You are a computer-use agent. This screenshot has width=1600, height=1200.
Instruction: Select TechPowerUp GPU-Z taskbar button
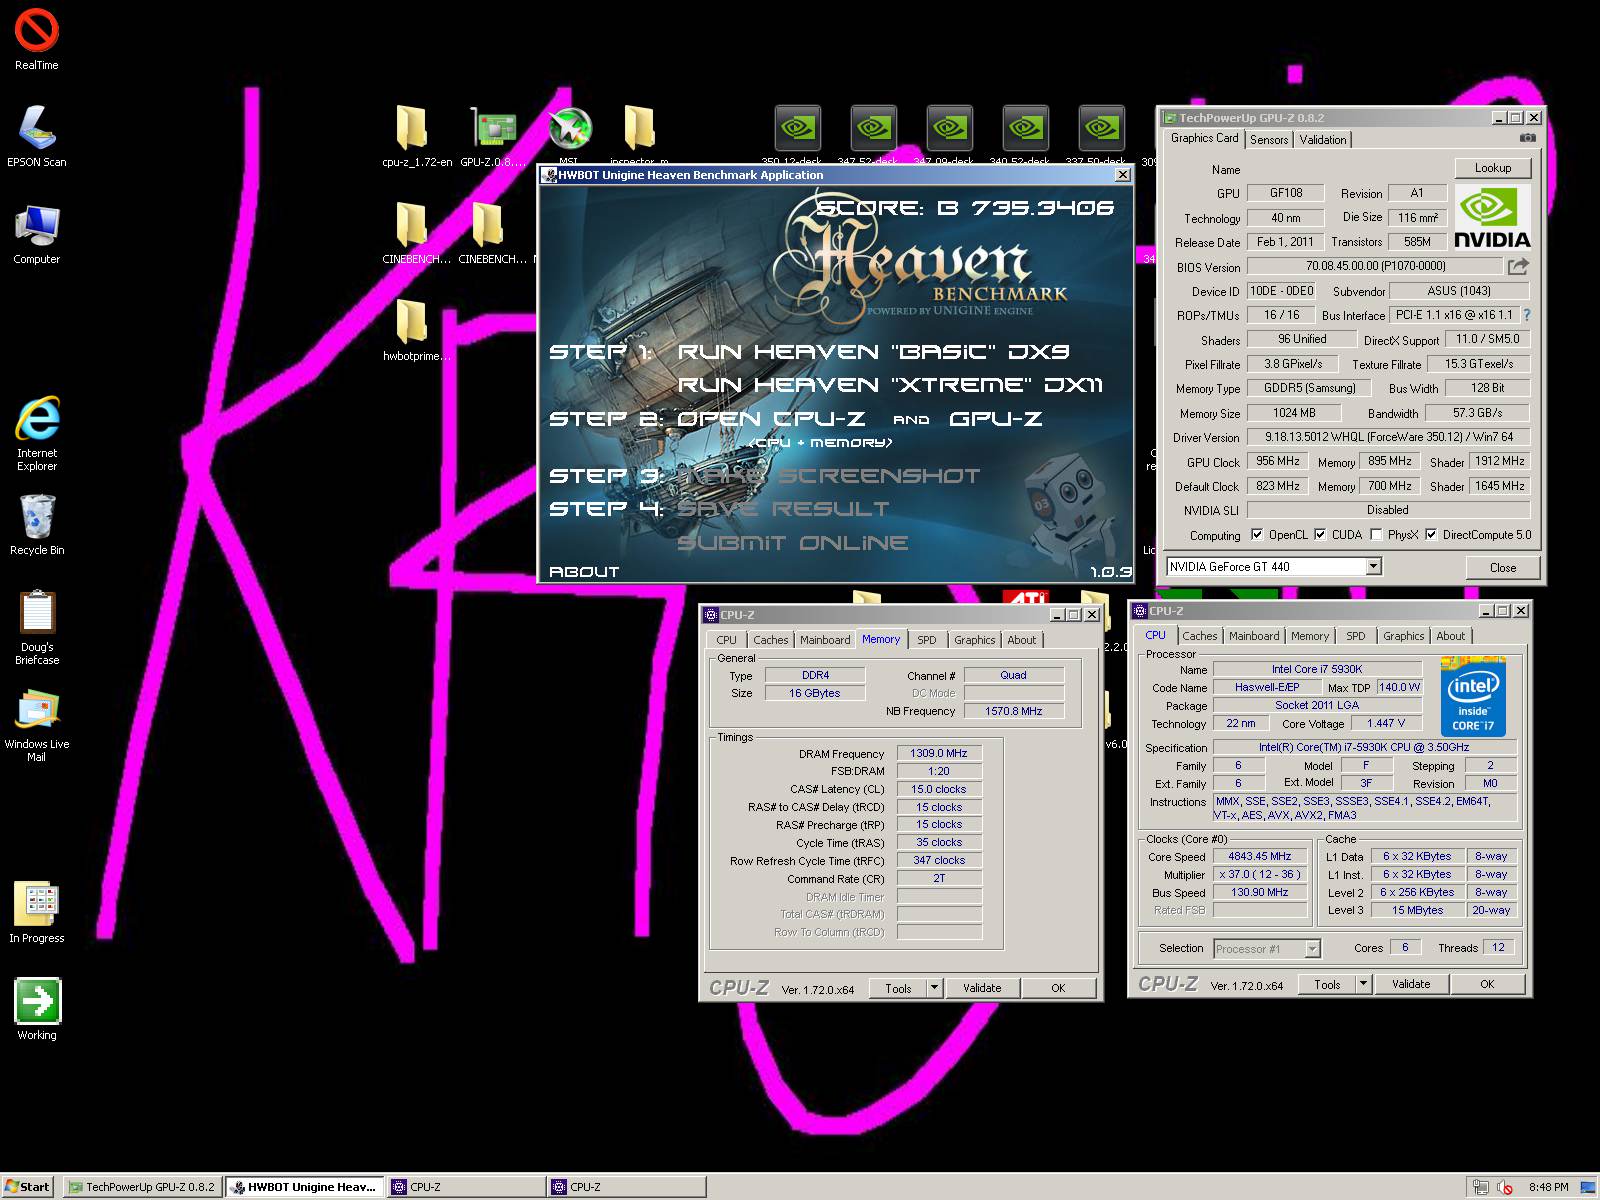click(142, 1187)
